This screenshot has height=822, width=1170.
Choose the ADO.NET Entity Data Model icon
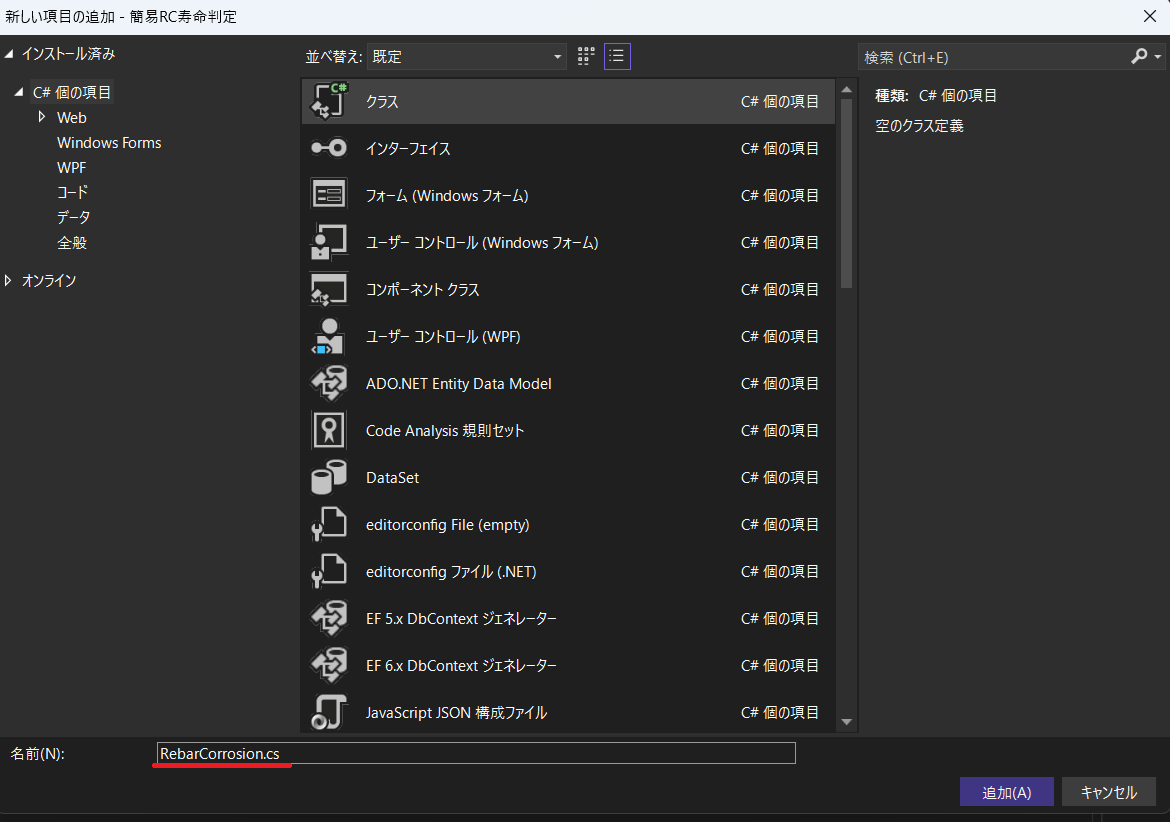click(x=329, y=383)
